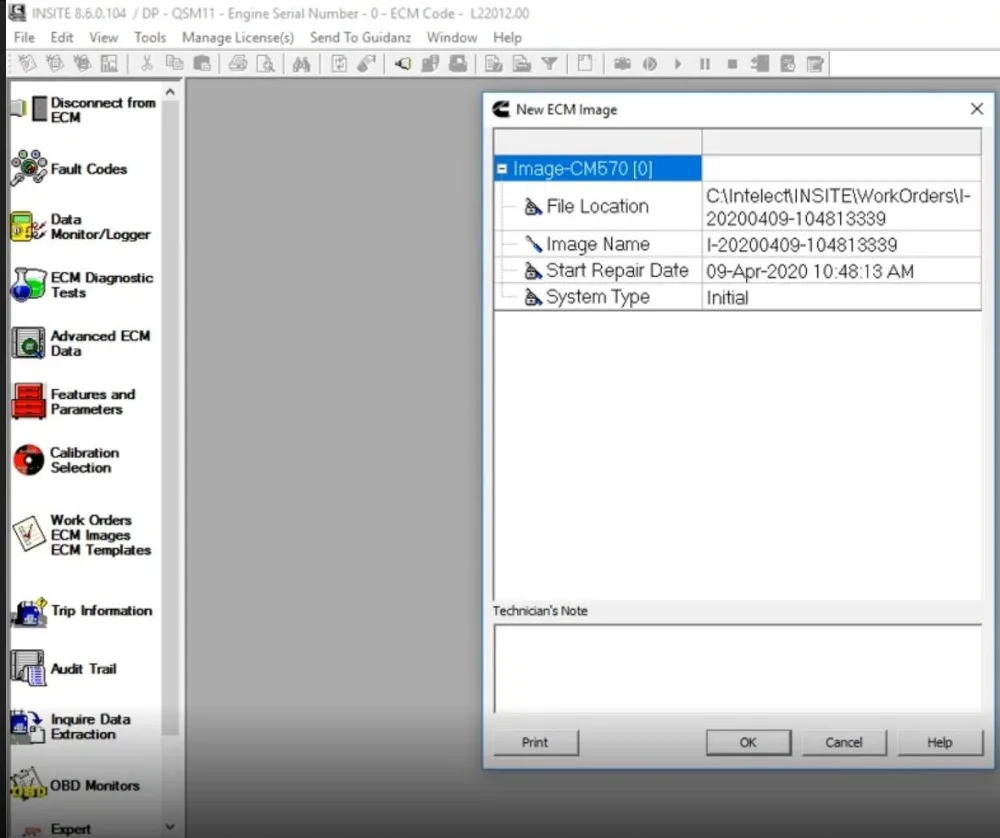
Task: Confirm with the OK button
Action: [748, 742]
